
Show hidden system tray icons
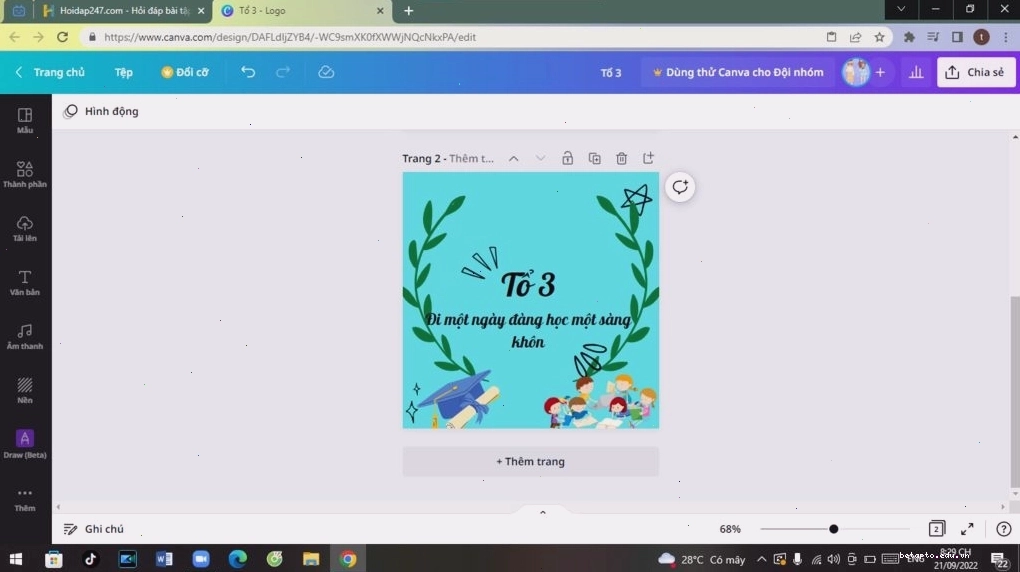[761, 559]
